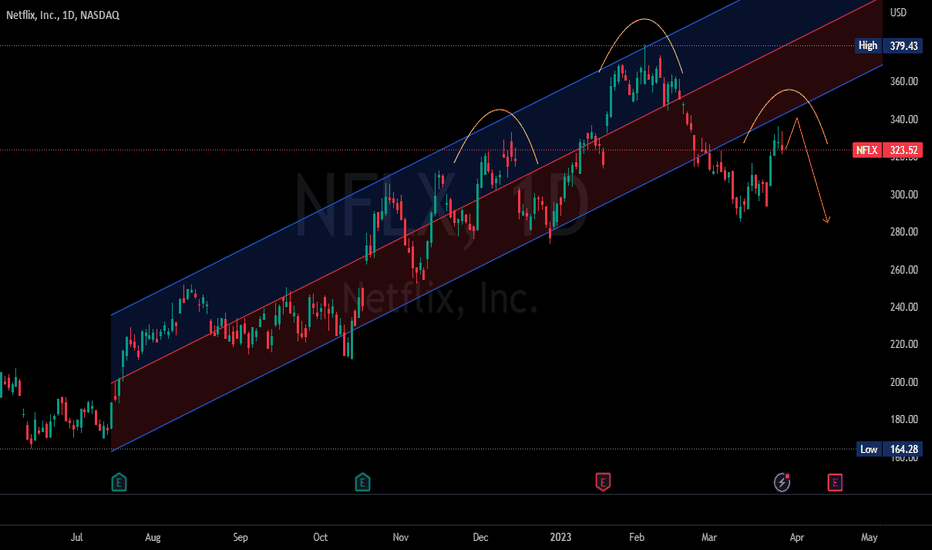Click the 260.00 price axis label
Screen dimensions: 932x550
coord(904,270)
